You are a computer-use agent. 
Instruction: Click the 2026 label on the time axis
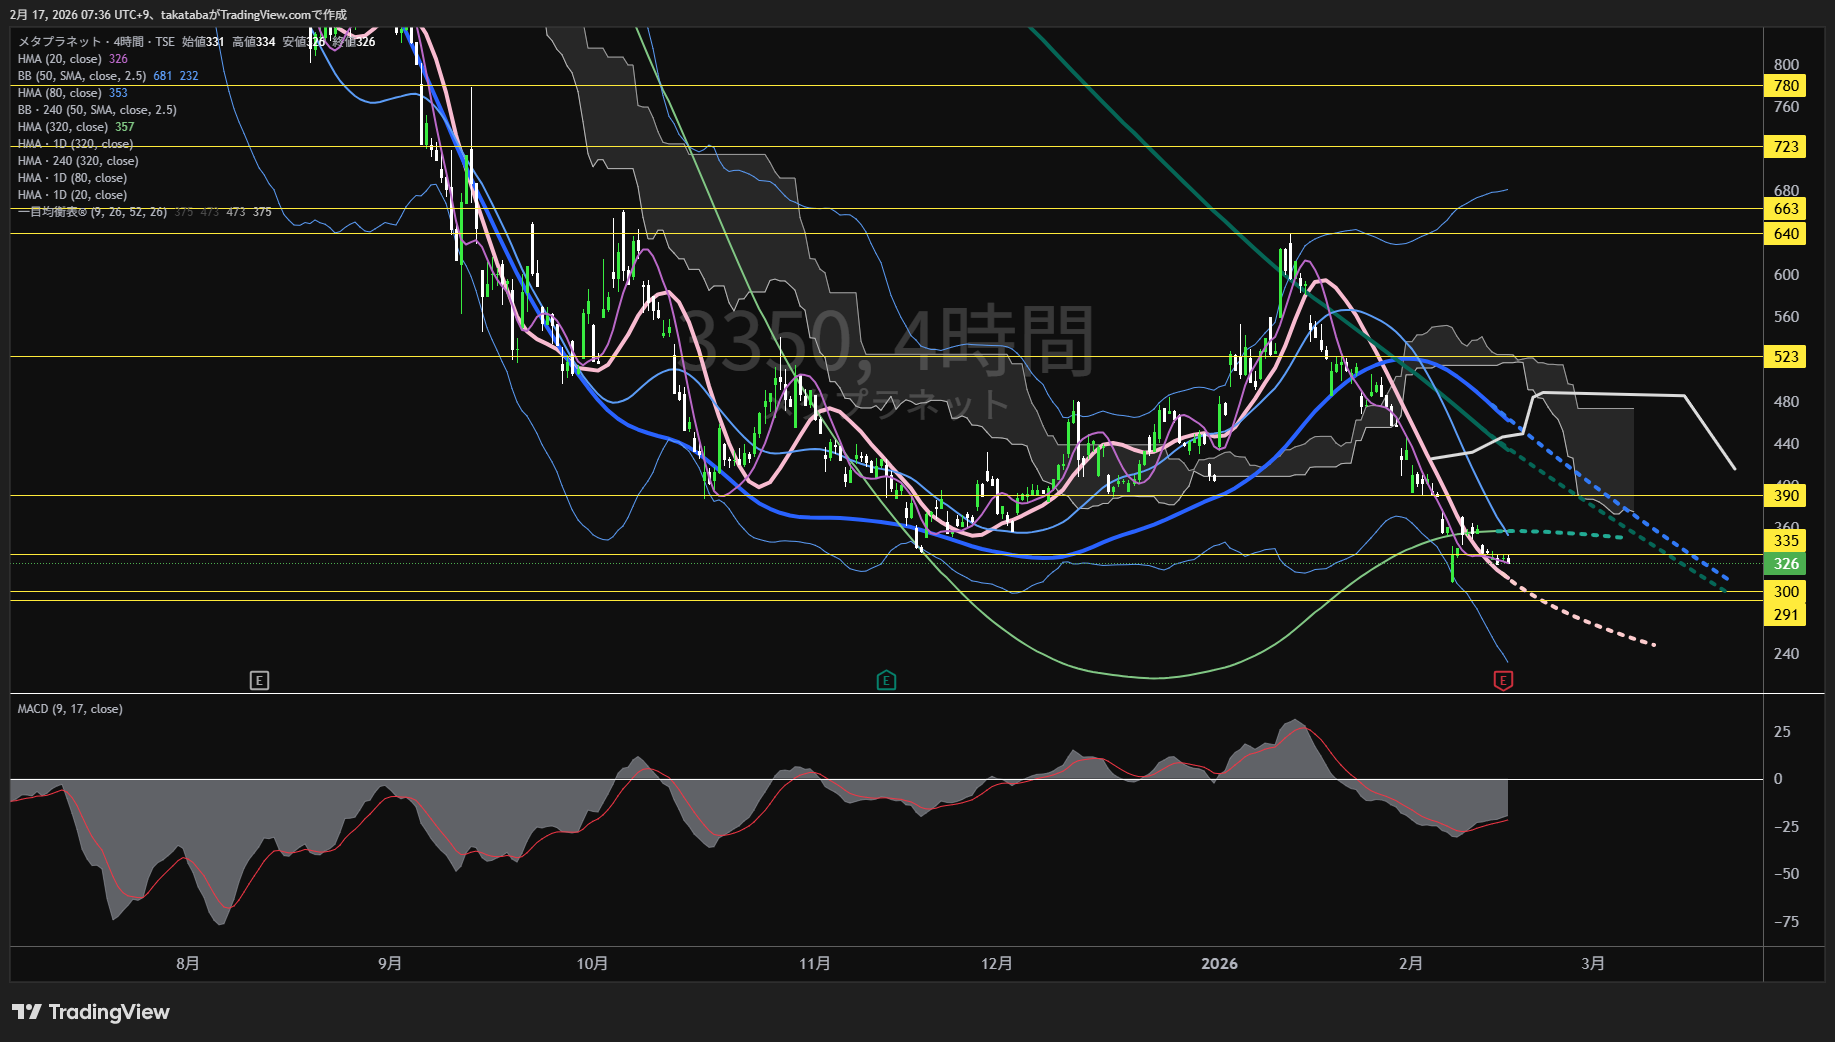point(1219,964)
